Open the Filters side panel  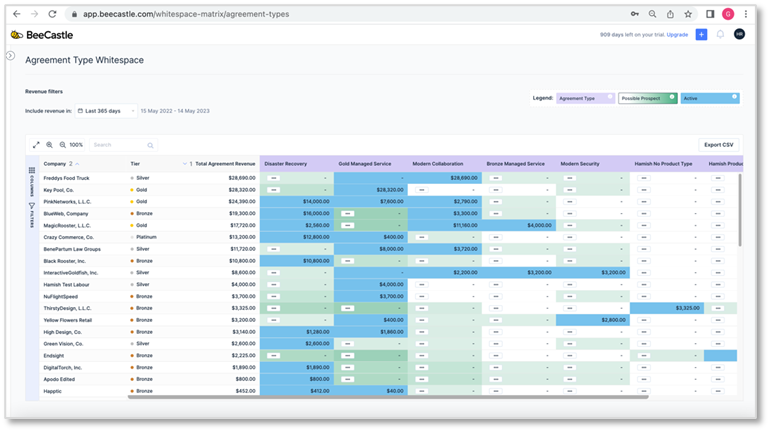coord(32,215)
